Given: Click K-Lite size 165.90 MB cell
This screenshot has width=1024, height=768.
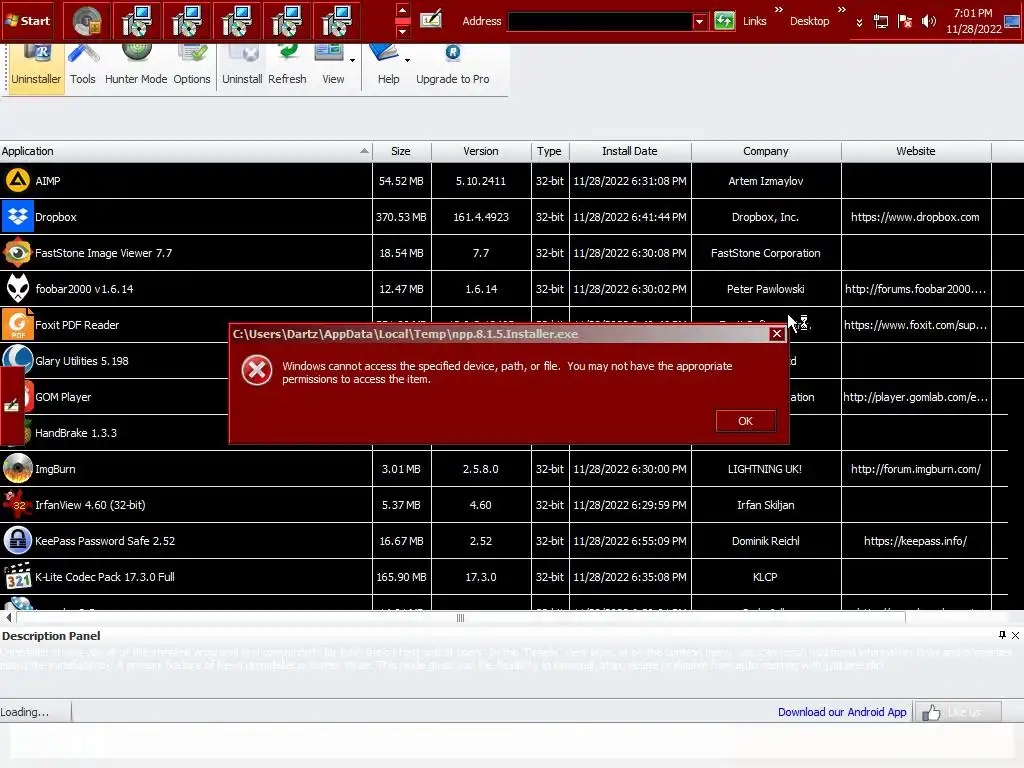Looking at the screenshot, I should click(x=401, y=577).
